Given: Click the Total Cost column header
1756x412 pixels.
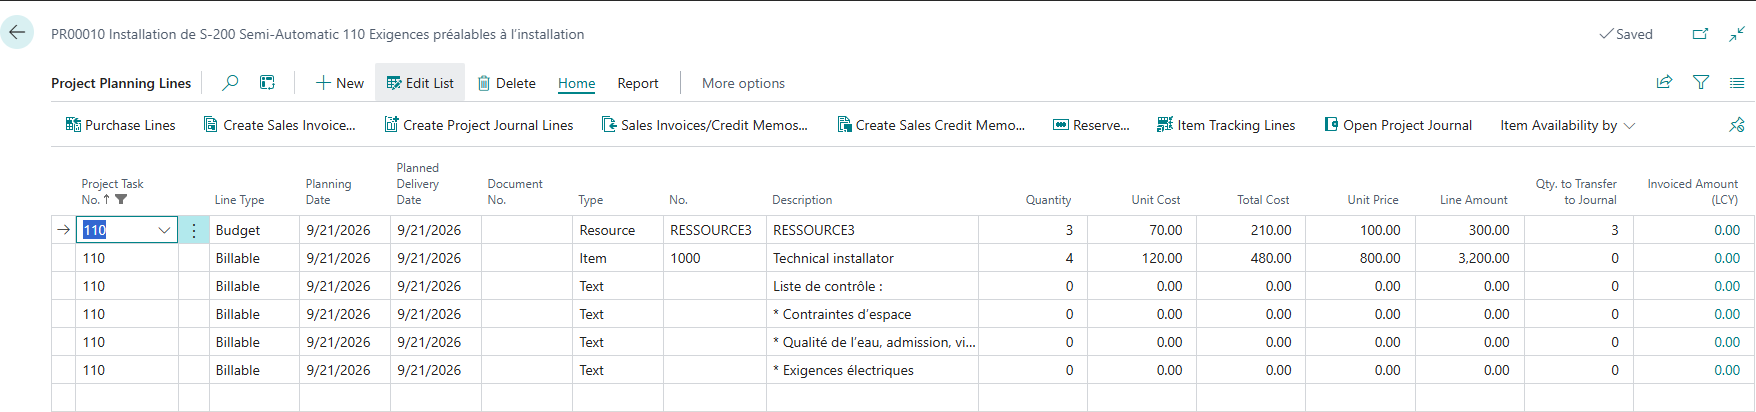Looking at the screenshot, I should pyautogui.click(x=1263, y=200).
